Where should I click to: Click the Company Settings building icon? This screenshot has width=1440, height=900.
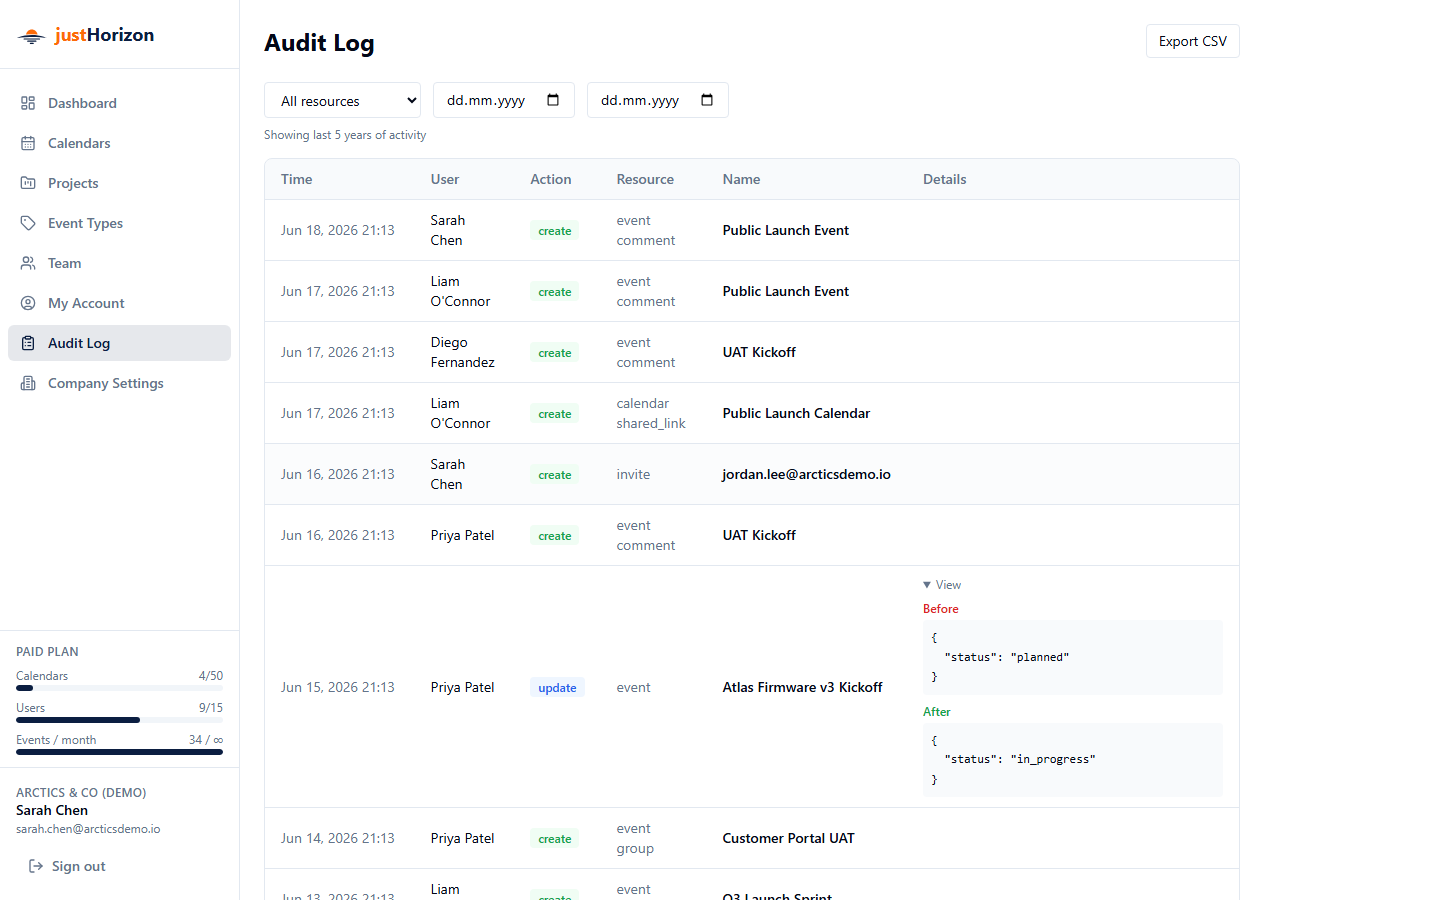point(28,383)
